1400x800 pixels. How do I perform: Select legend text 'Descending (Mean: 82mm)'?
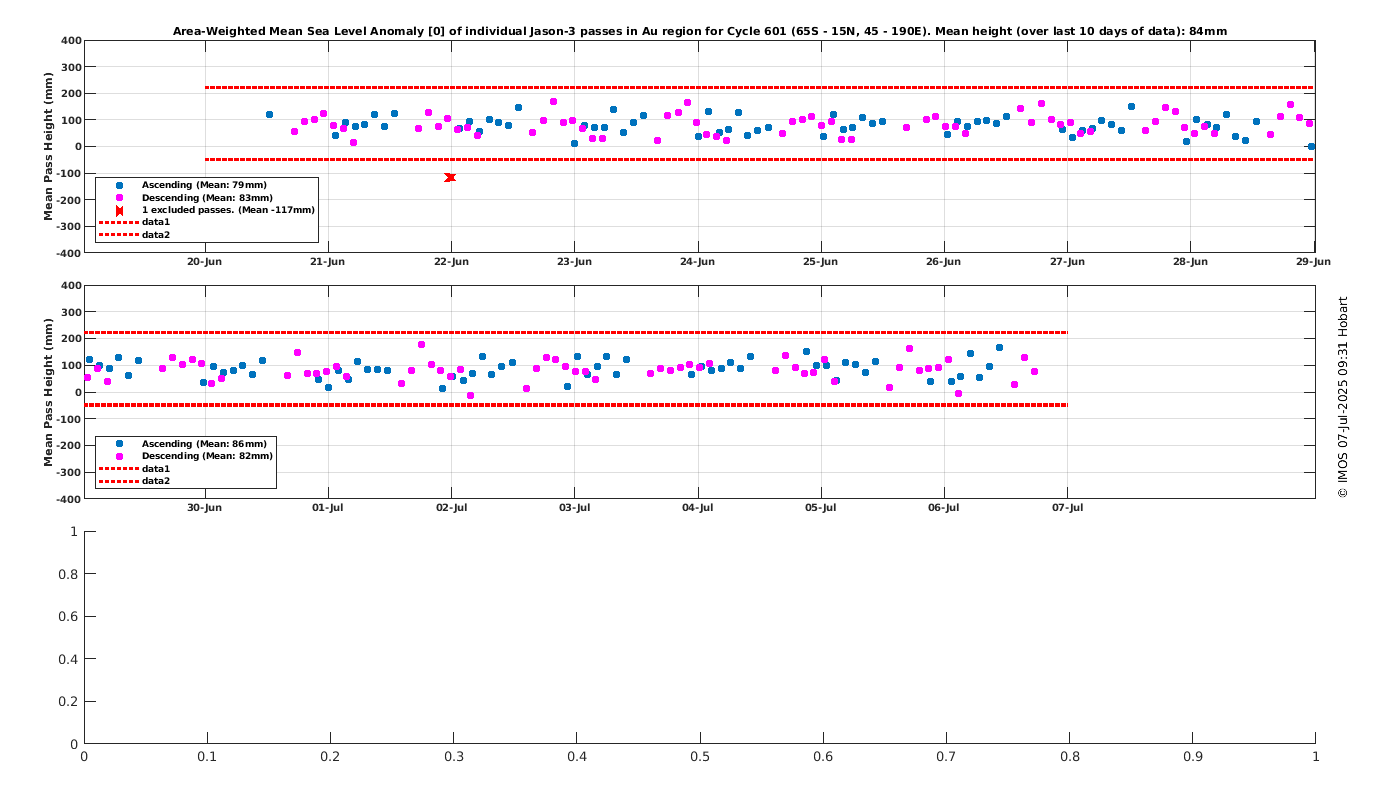(207, 456)
